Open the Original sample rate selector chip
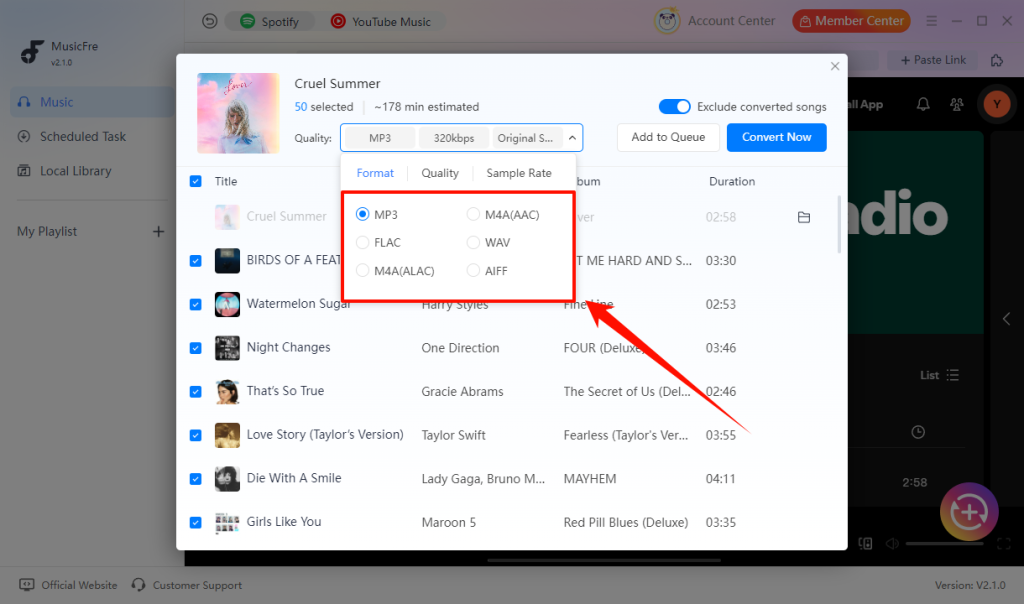 pos(526,138)
